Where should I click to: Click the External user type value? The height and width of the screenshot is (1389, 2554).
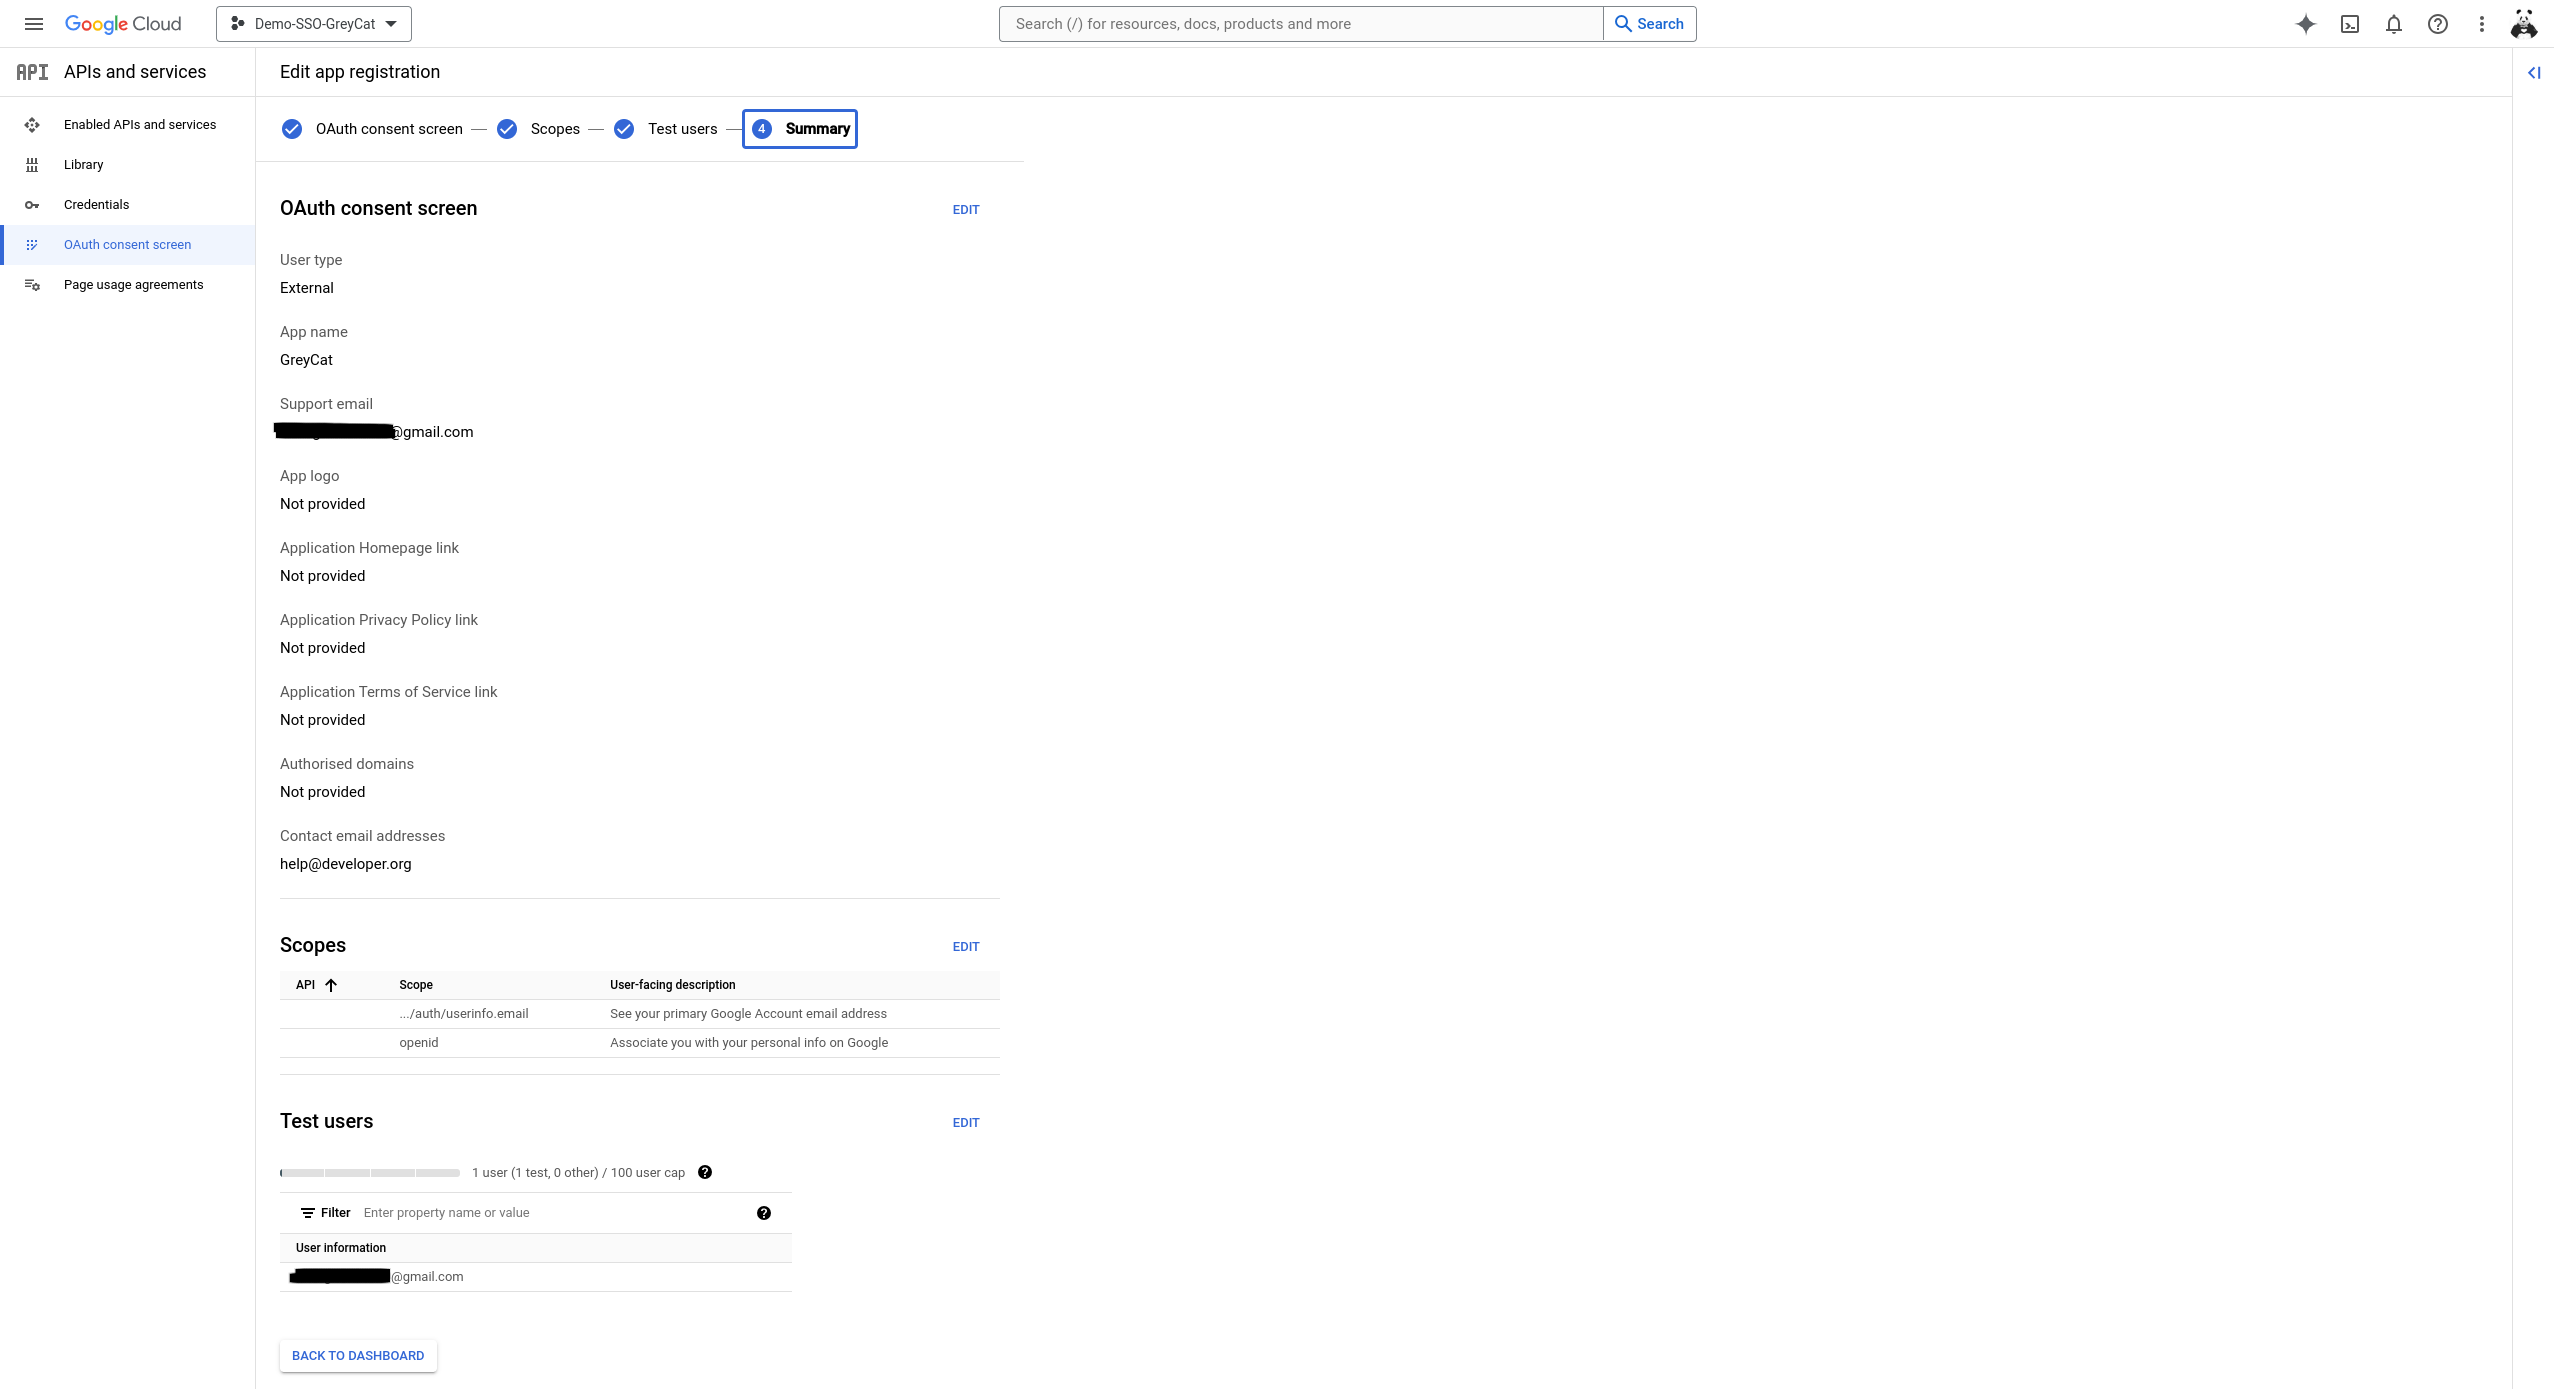click(307, 288)
